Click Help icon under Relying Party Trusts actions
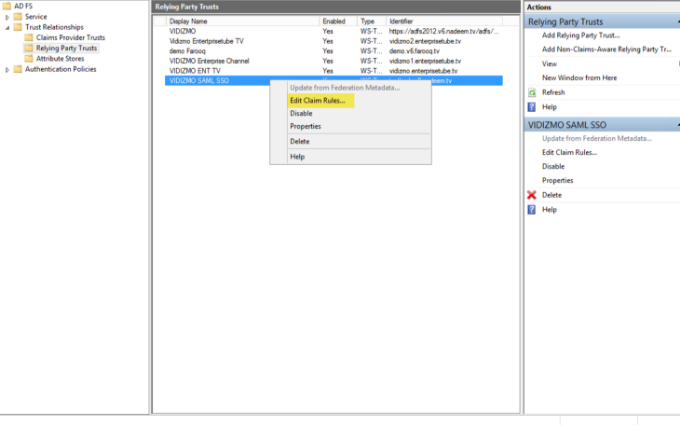The image size is (680, 426). tap(532, 106)
